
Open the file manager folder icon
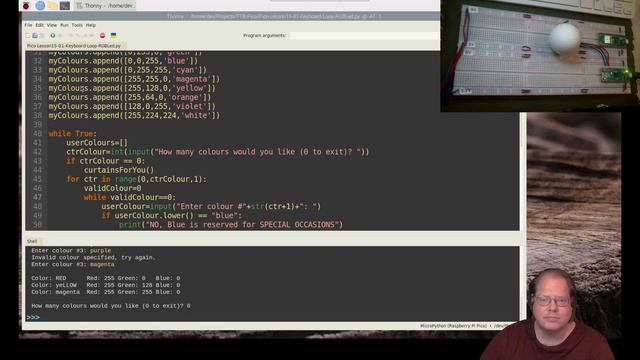click(x=52, y=5)
